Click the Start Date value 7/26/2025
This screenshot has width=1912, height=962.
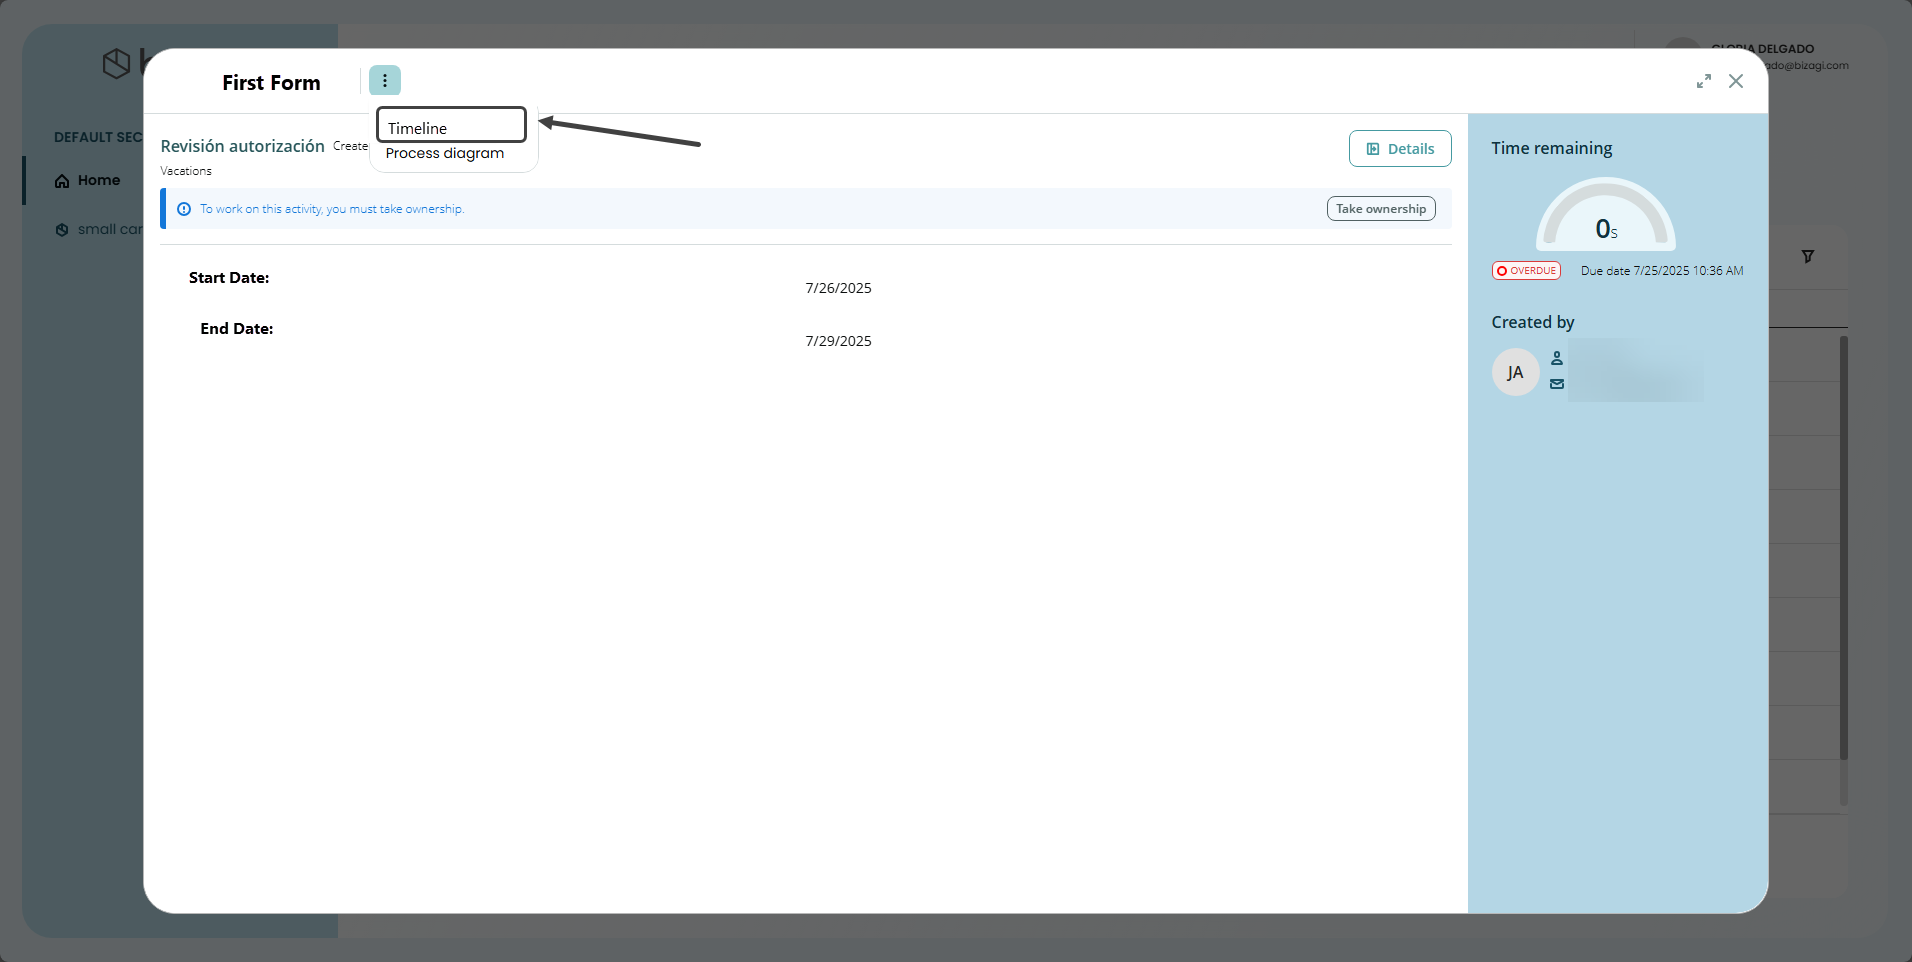pyautogui.click(x=838, y=288)
